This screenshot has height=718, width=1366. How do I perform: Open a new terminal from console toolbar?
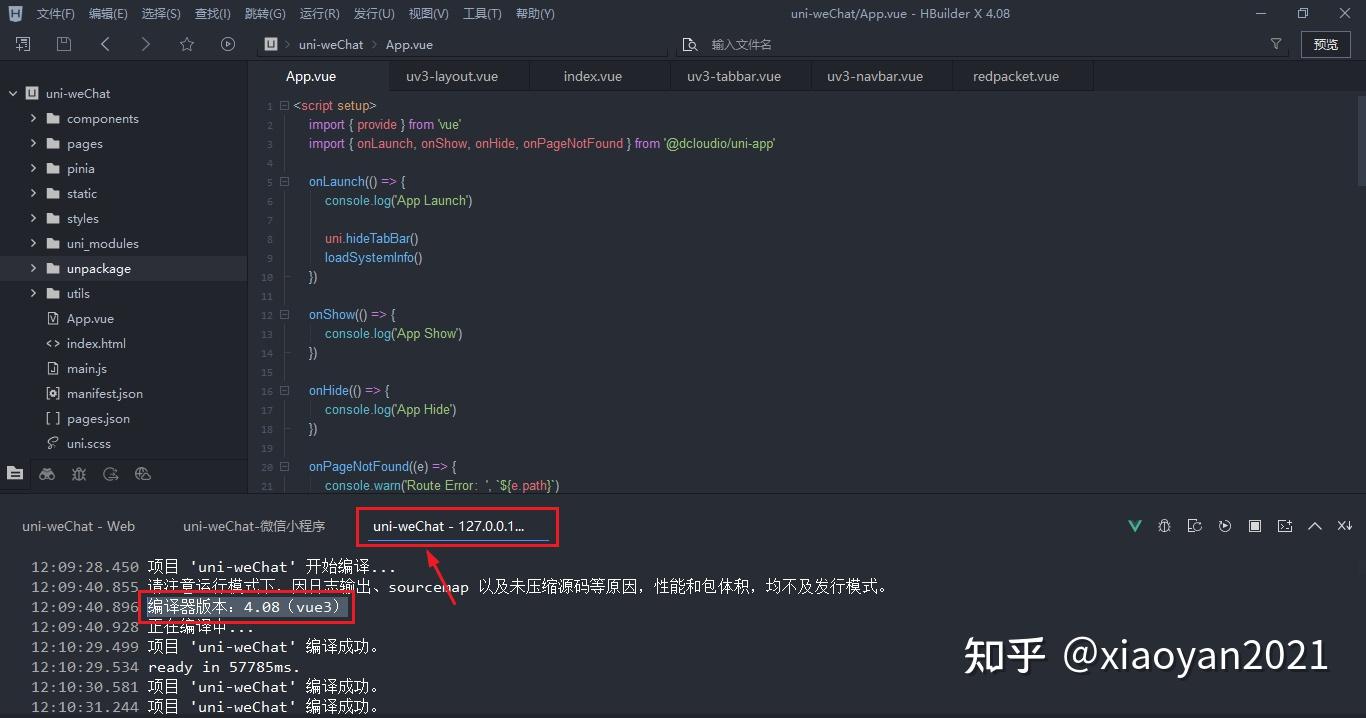(x=1284, y=525)
